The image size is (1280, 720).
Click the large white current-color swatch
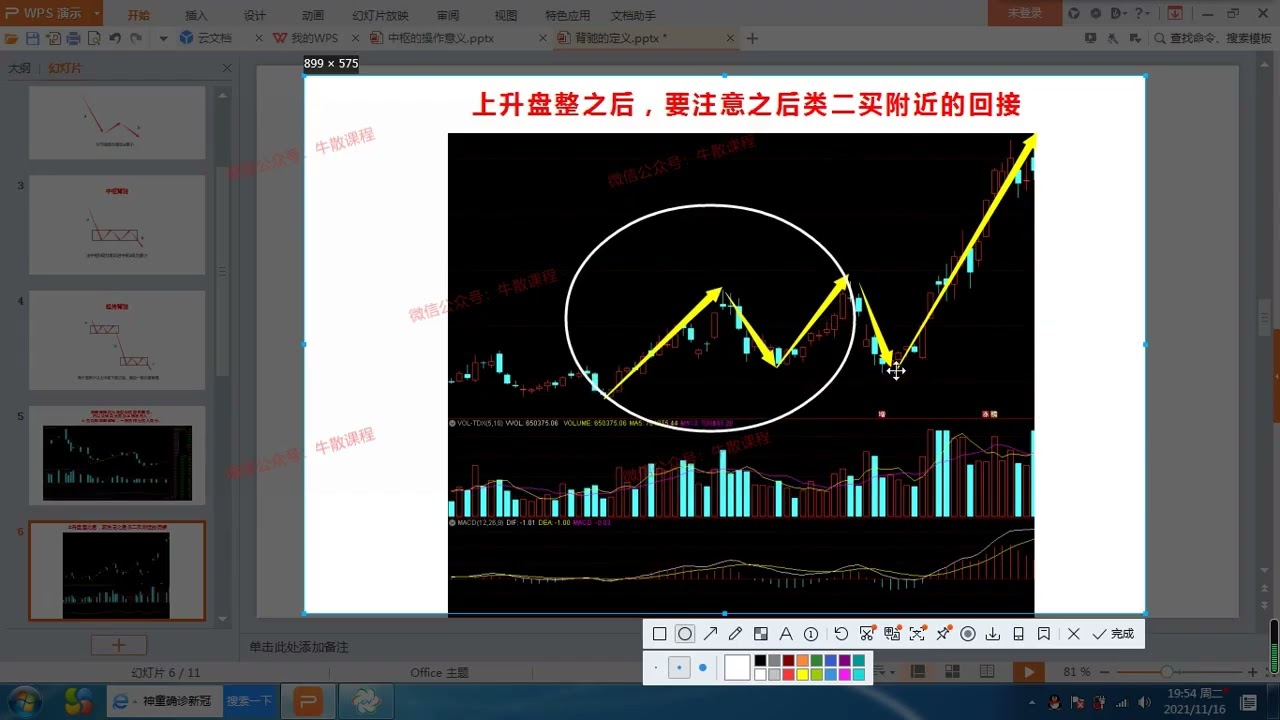click(x=737, y=668)
